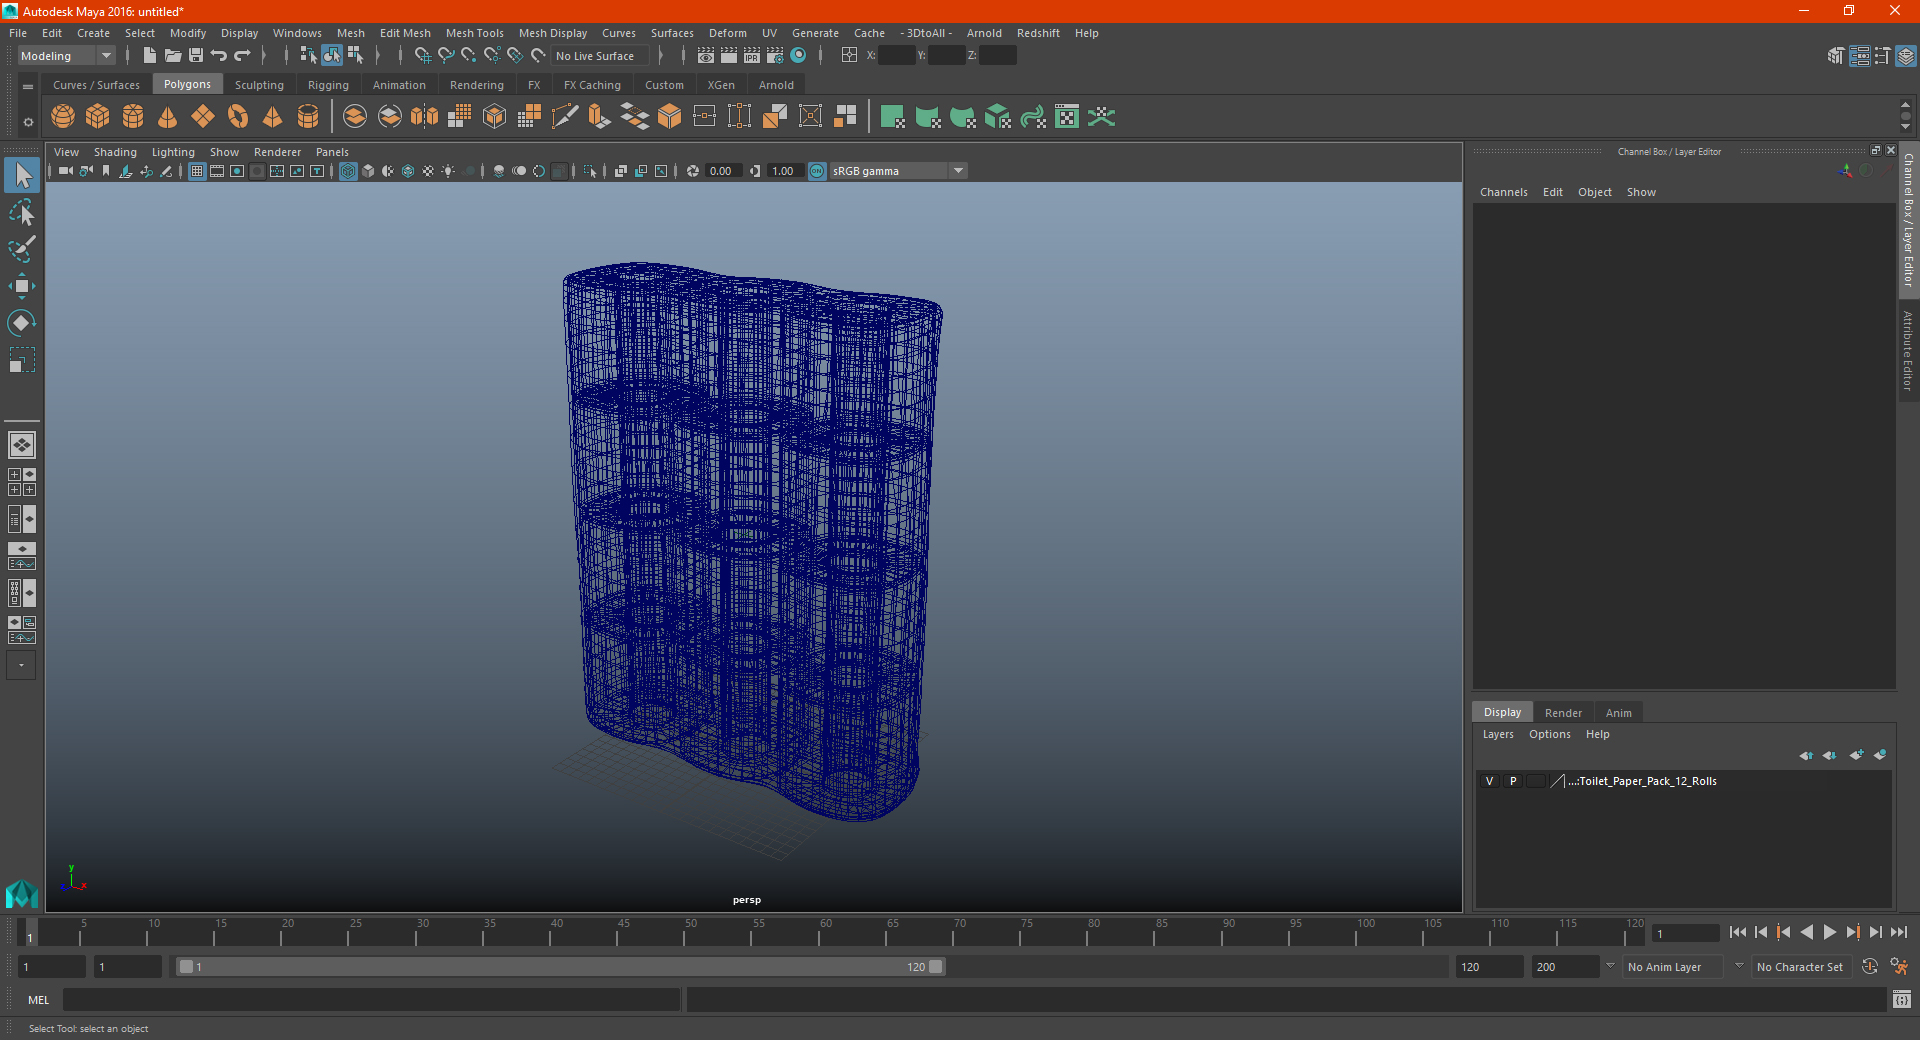Toggle P playback box on Toilet_Paper_Pack_12_Rolls layer

(1512, 781)
